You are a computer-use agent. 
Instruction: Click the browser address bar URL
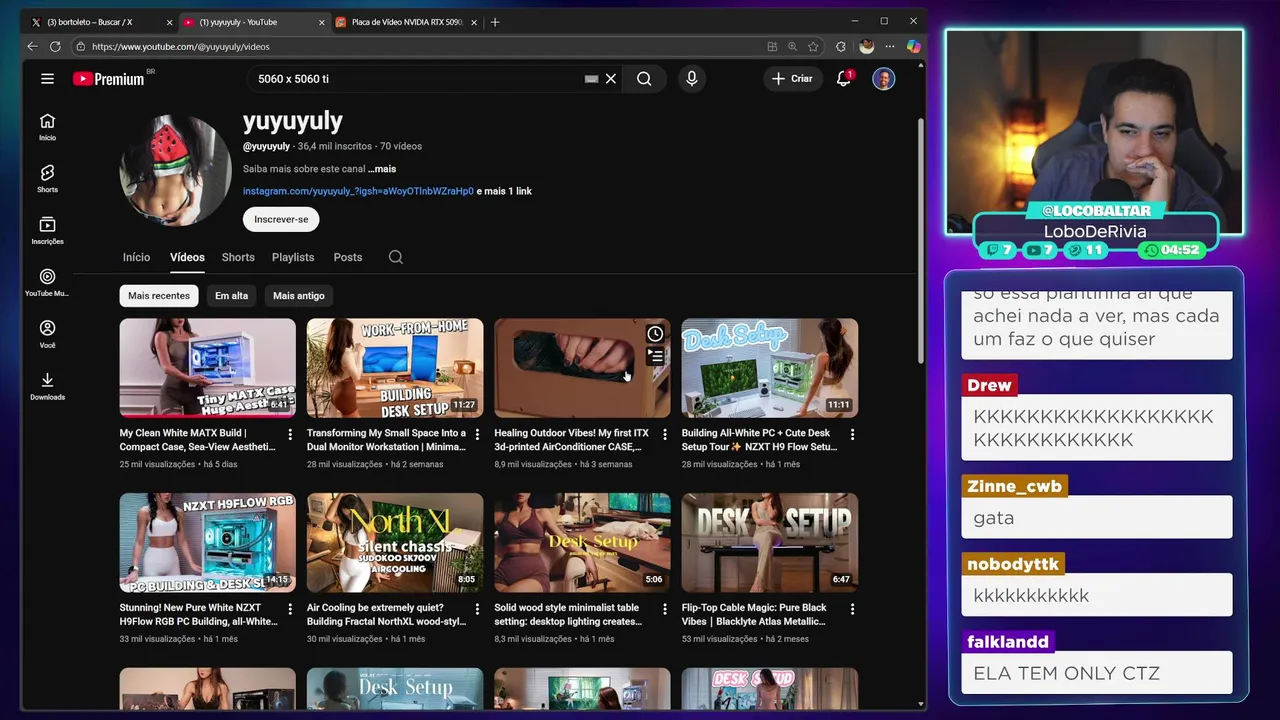pos(181,46)
